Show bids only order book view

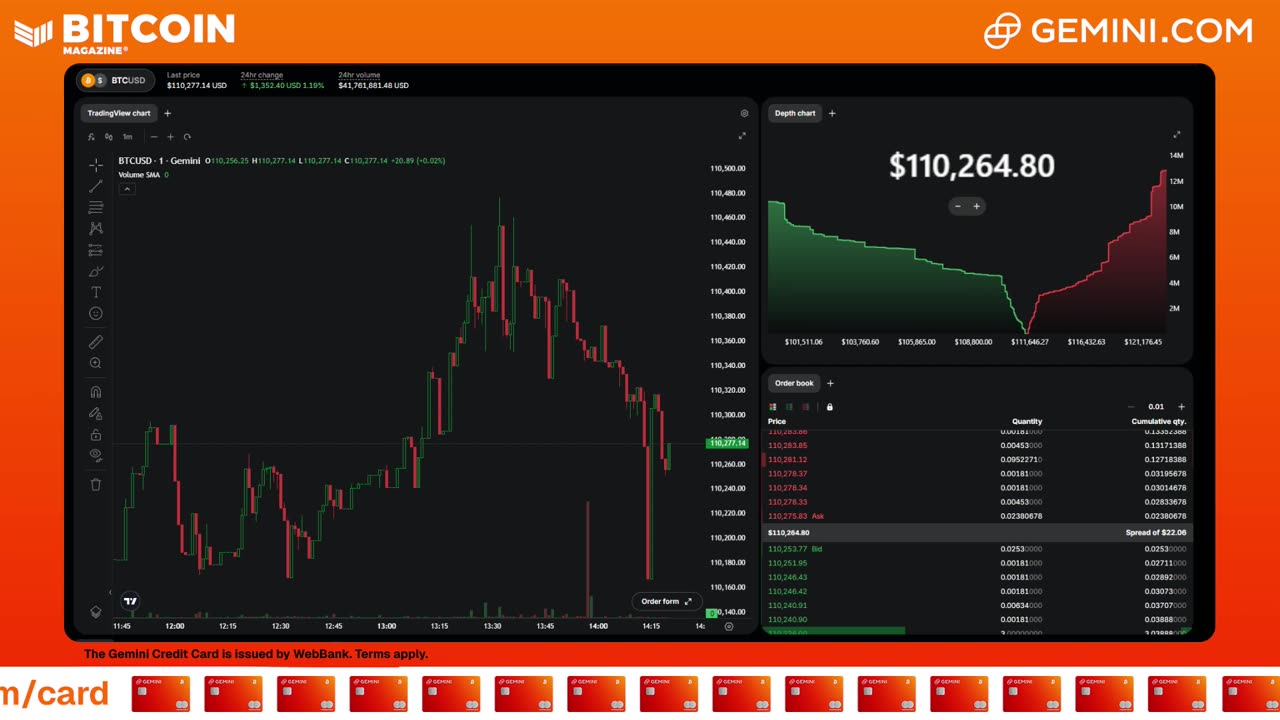click(789, 407)
